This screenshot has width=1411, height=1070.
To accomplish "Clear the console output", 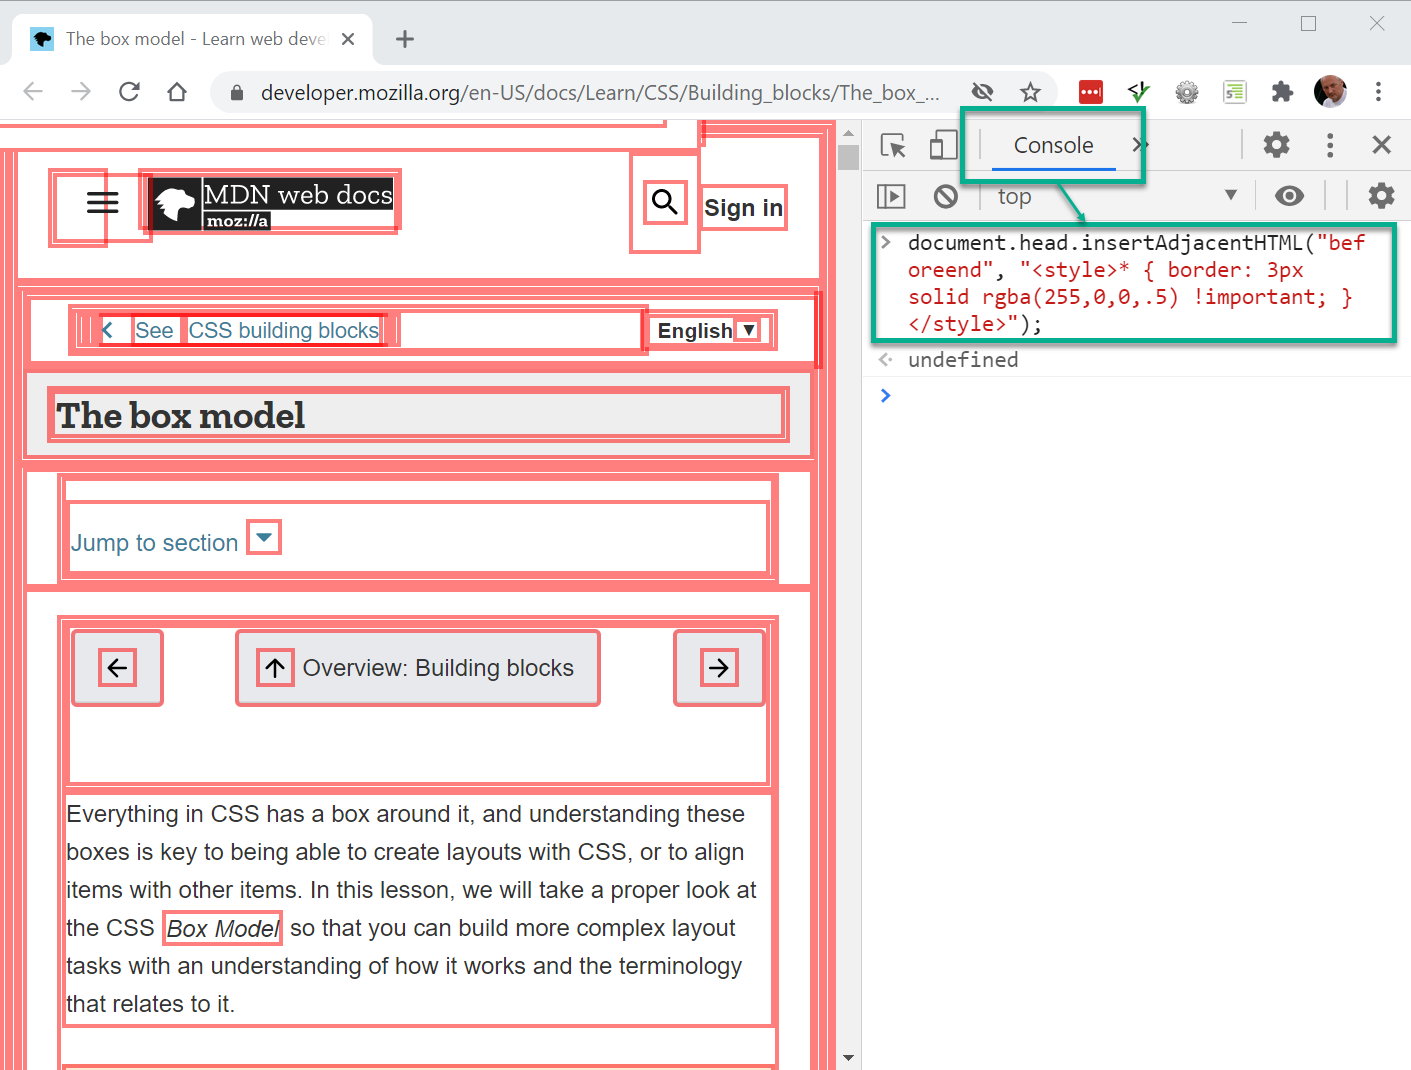I will pyautogui.click(x=946, y=196).
